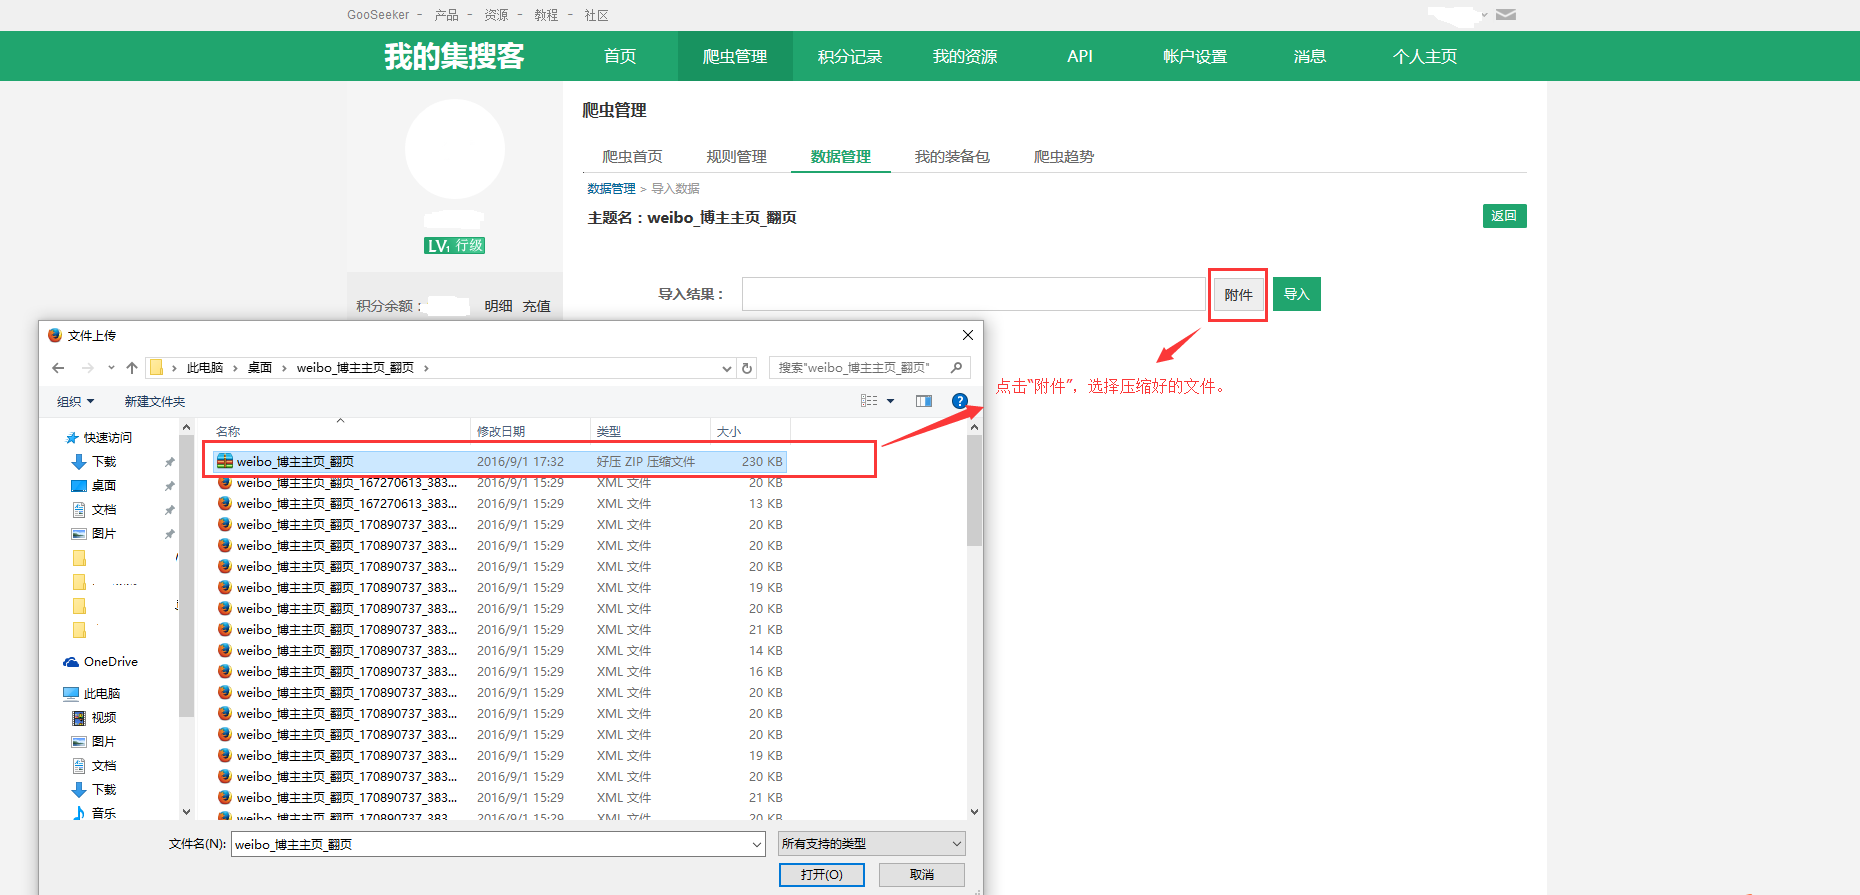Image resolution: width=1860 pixels, height=895 pixels.
Task: Click the 返回 button
Action: tap(1504, 216)
